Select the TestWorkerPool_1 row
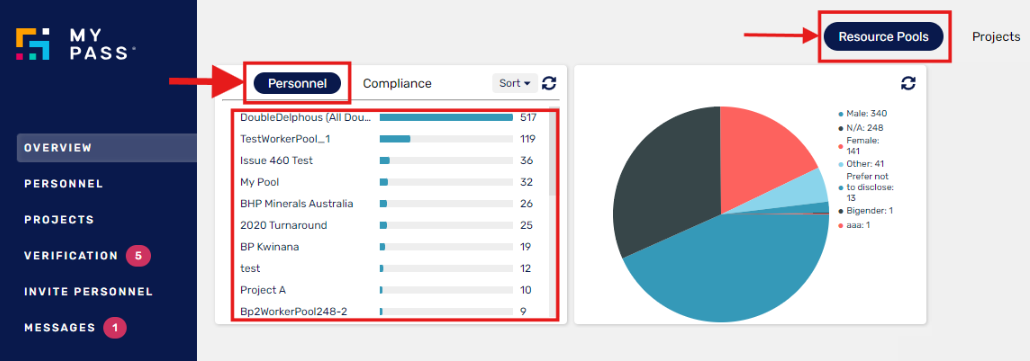Viewport: 1030px width, 361px height. point(389,139)
